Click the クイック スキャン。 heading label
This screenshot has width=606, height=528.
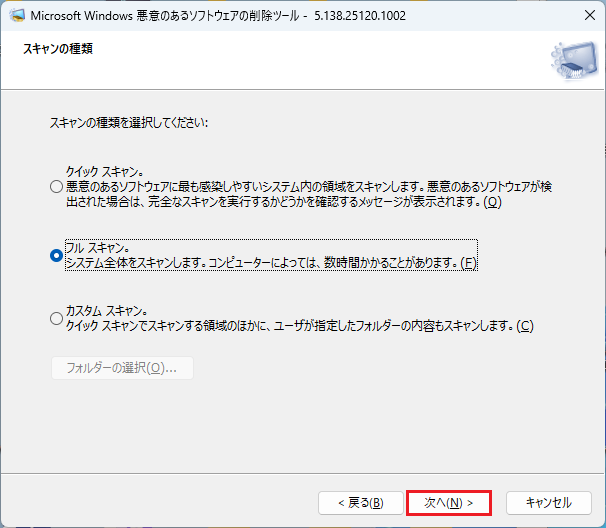(x=104, y=172)
